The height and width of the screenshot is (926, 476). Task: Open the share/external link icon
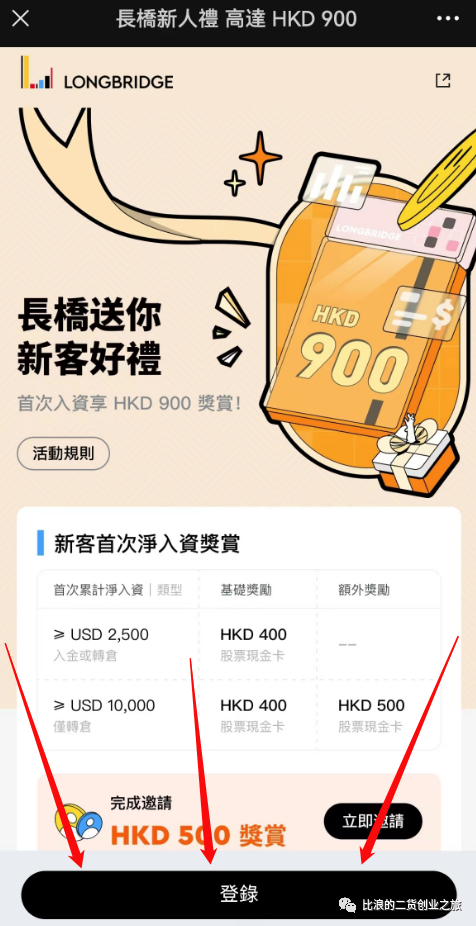[442, 80]
